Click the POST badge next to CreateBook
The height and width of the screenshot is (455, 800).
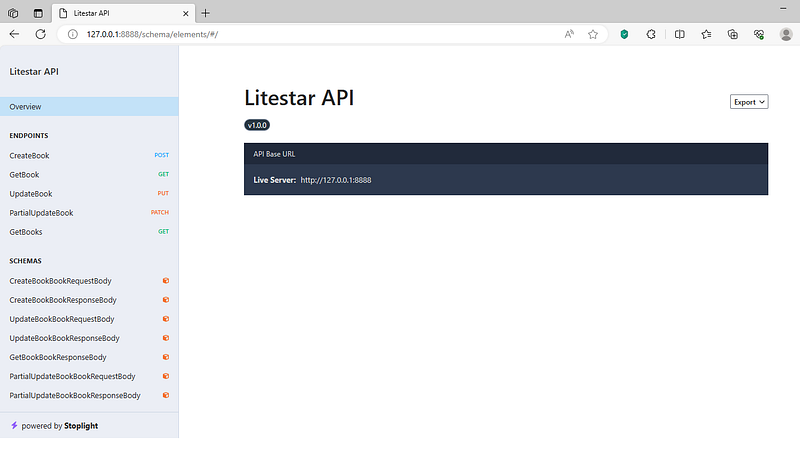click(x=162, y=155)
